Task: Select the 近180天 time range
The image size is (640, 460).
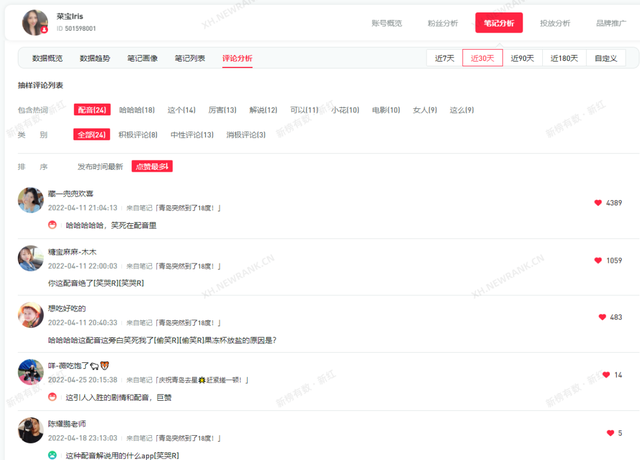Action: (564, 58)
